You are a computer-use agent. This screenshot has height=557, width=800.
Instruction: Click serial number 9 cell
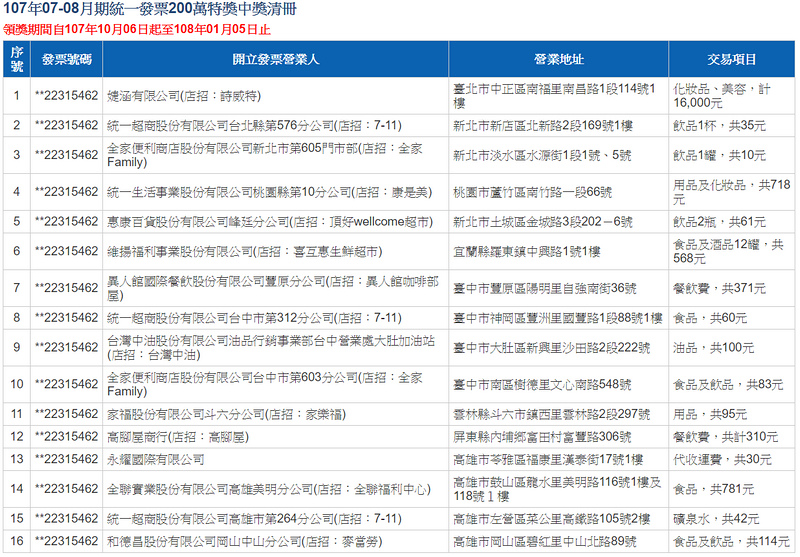coord(17,347)
